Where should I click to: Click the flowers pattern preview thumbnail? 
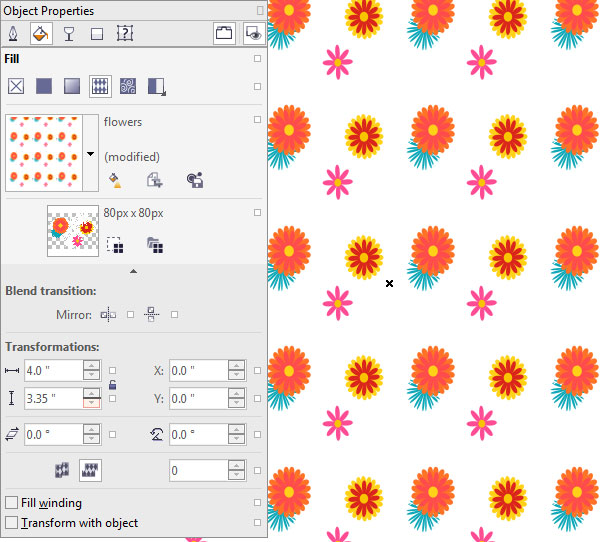44,153
